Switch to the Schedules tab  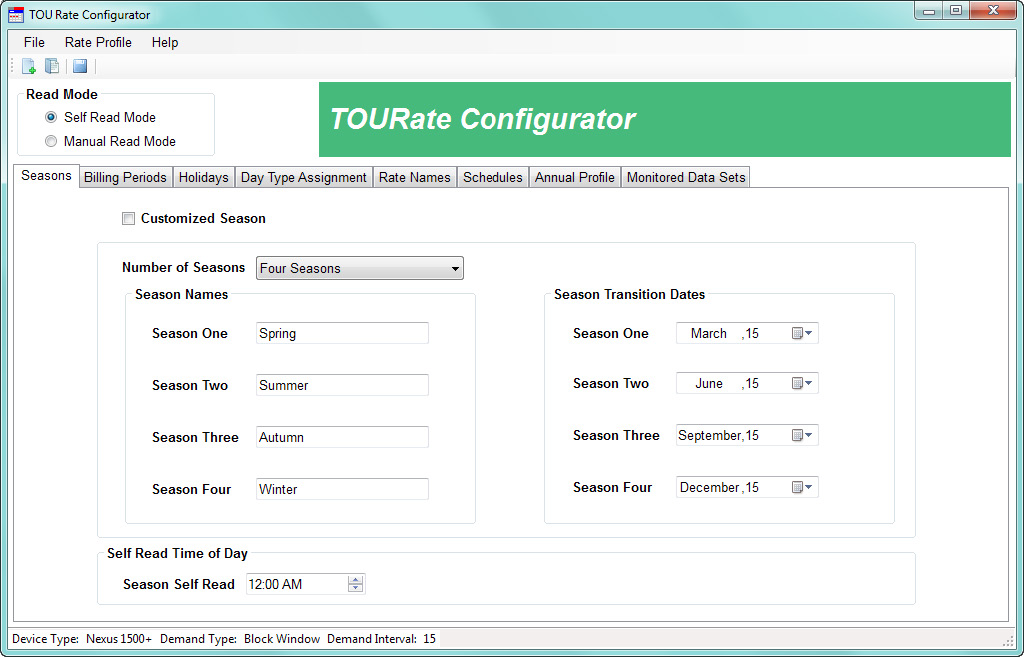pyautogui.click(x=493, y=178)
